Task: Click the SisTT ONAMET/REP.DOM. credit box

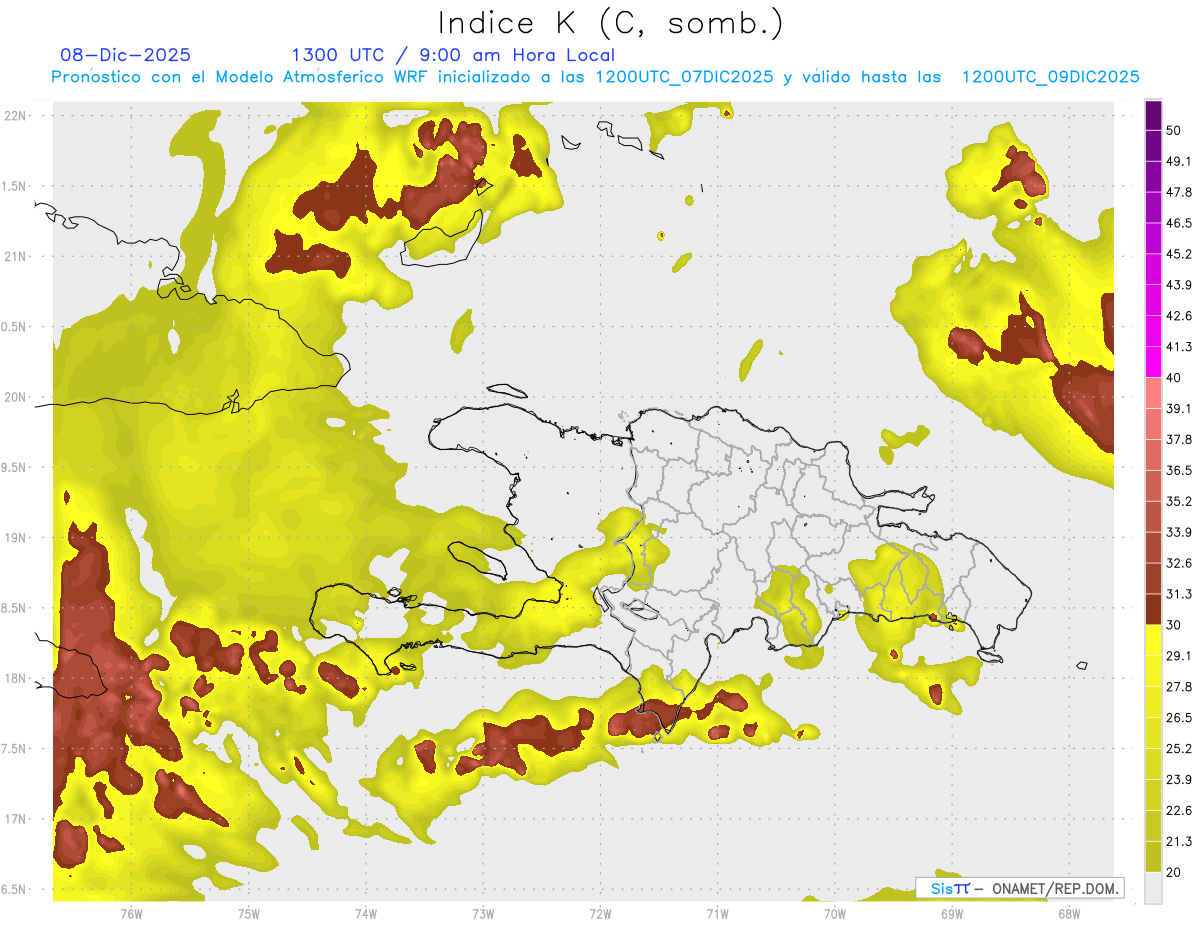Action: click(1019, 888)
